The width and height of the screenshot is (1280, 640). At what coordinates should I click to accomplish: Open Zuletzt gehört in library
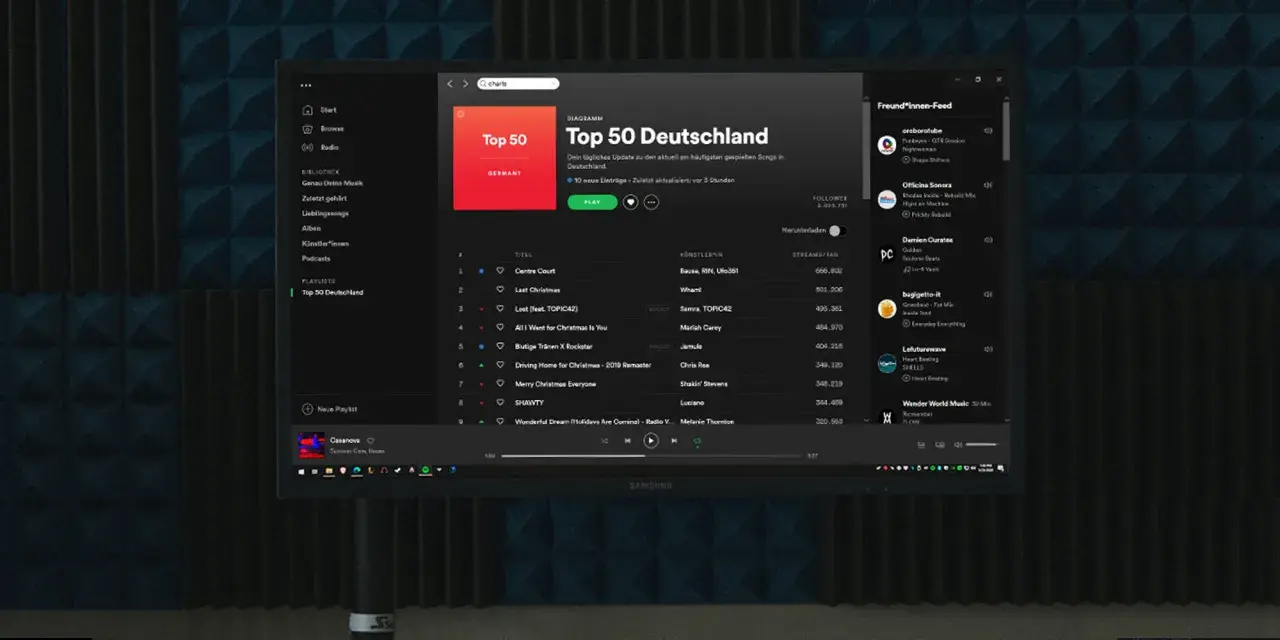pos(325,198)
